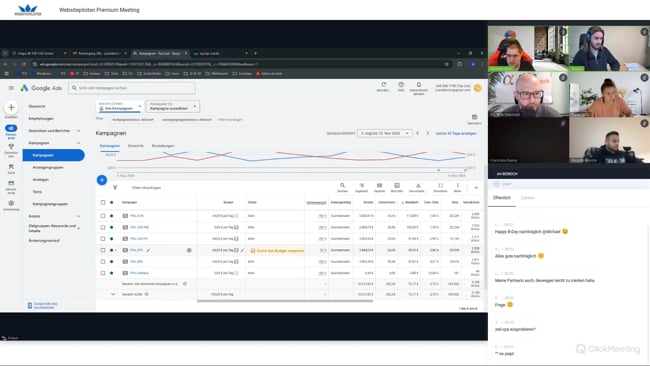The width and height of the screenshot is (650, 366).
Task: Open the Google Ads hamburger menu
Action: pyautogui.click(x=11, y=88)
